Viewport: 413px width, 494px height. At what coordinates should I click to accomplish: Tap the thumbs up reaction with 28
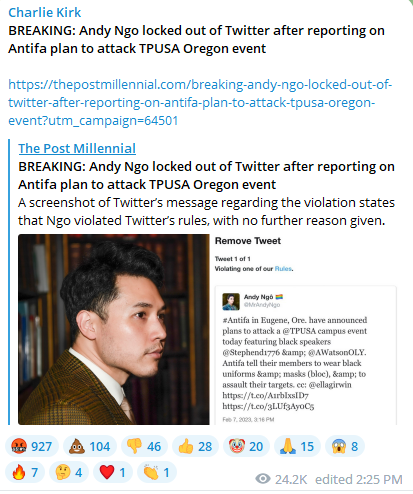[x=195, y=446]
